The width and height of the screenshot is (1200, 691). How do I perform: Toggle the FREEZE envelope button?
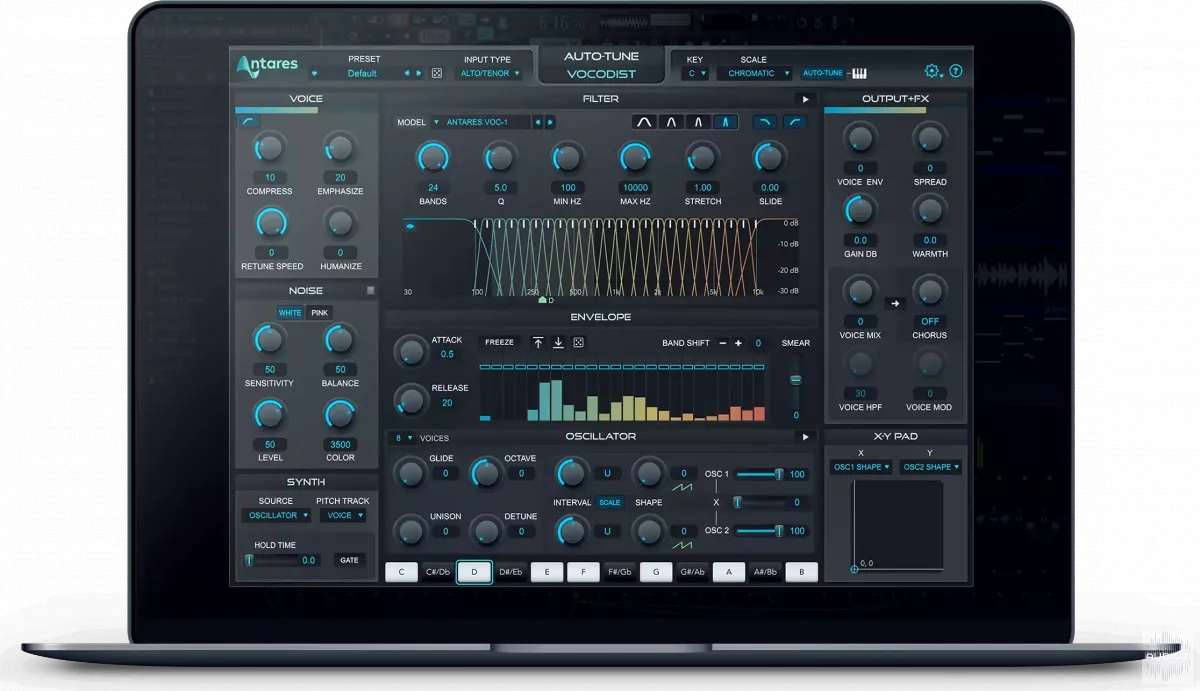tap(500, 343)
